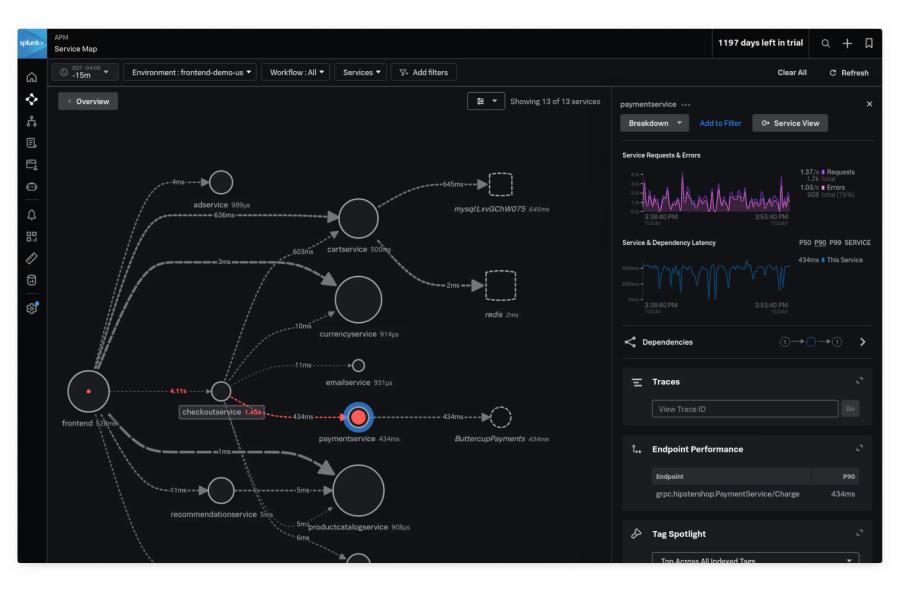Screen dimensions: 900x592
Task: Open the Environment frontend-demo-us dropdown
Action: (190, 72)
